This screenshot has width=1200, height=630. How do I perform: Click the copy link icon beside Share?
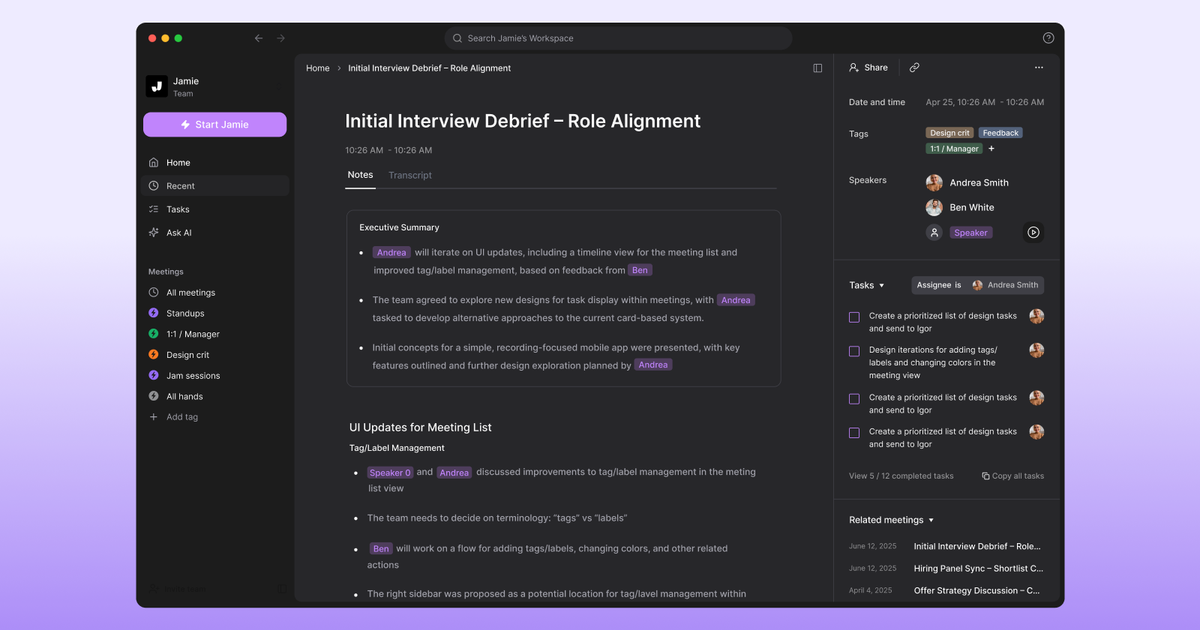pyautogui.click(x=914, y=67)
